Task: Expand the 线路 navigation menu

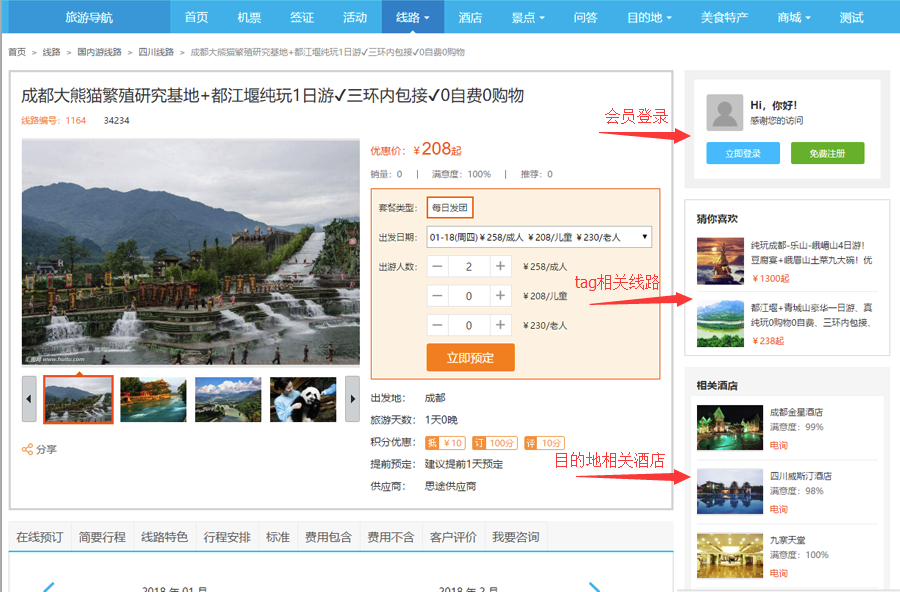Action: (x=412, y=17)
